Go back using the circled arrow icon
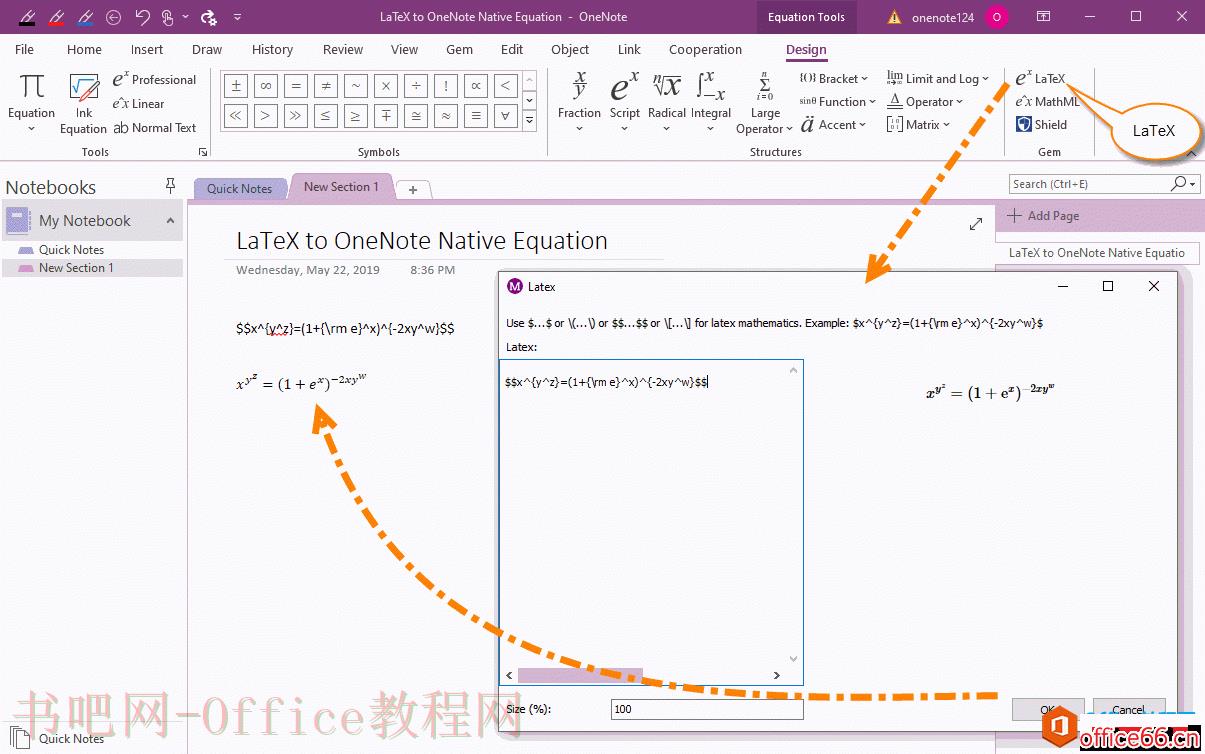 click(x=113, y=17)
